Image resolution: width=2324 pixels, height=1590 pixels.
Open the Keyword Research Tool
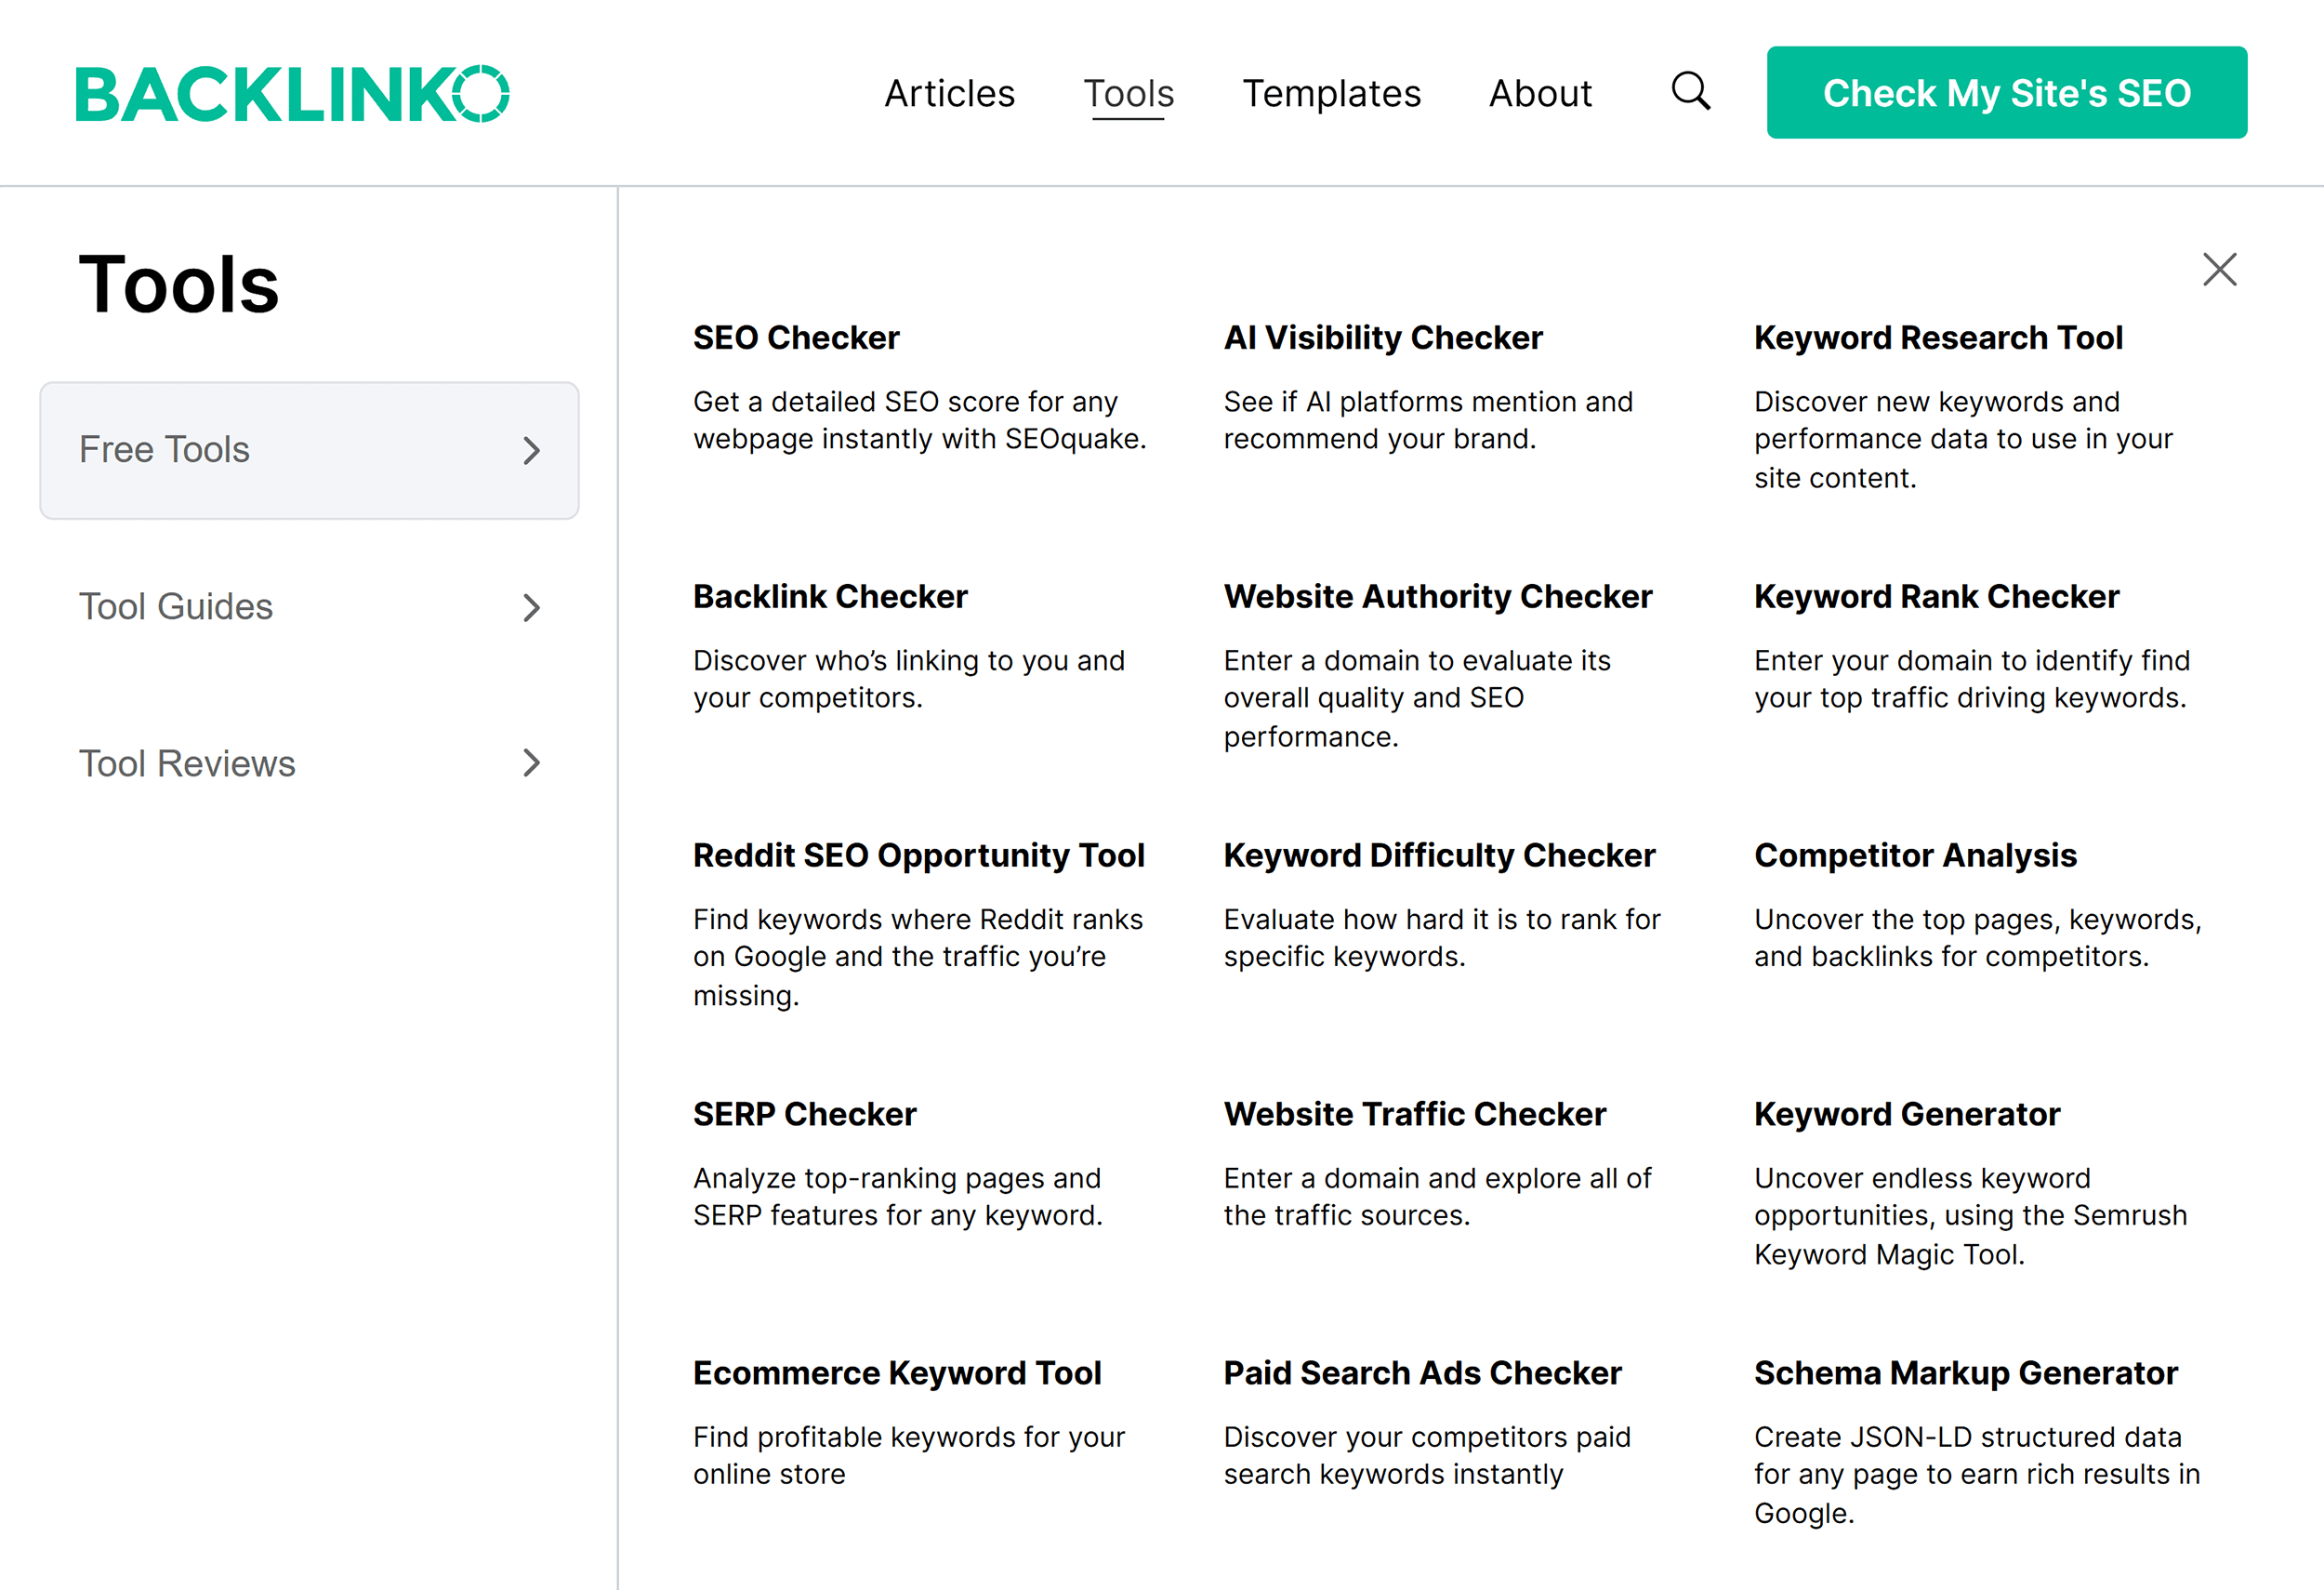[1938, 337]
